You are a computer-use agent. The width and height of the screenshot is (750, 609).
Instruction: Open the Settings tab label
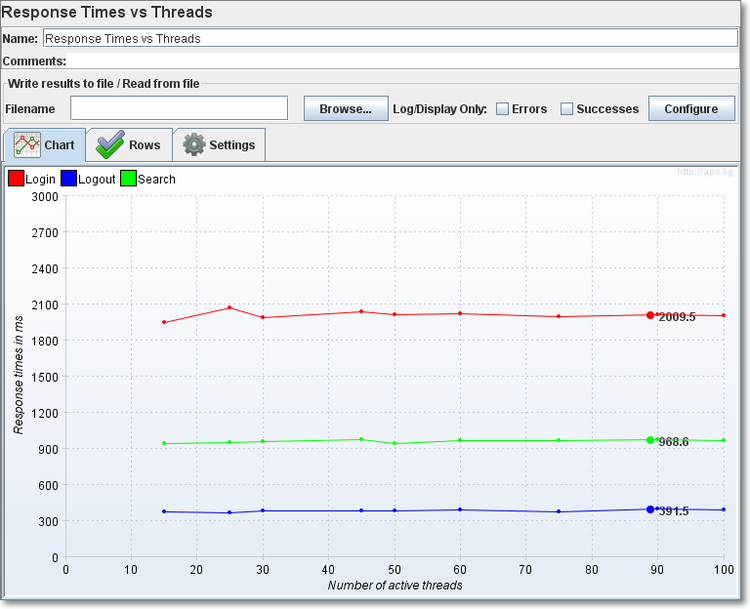(232, 145)
